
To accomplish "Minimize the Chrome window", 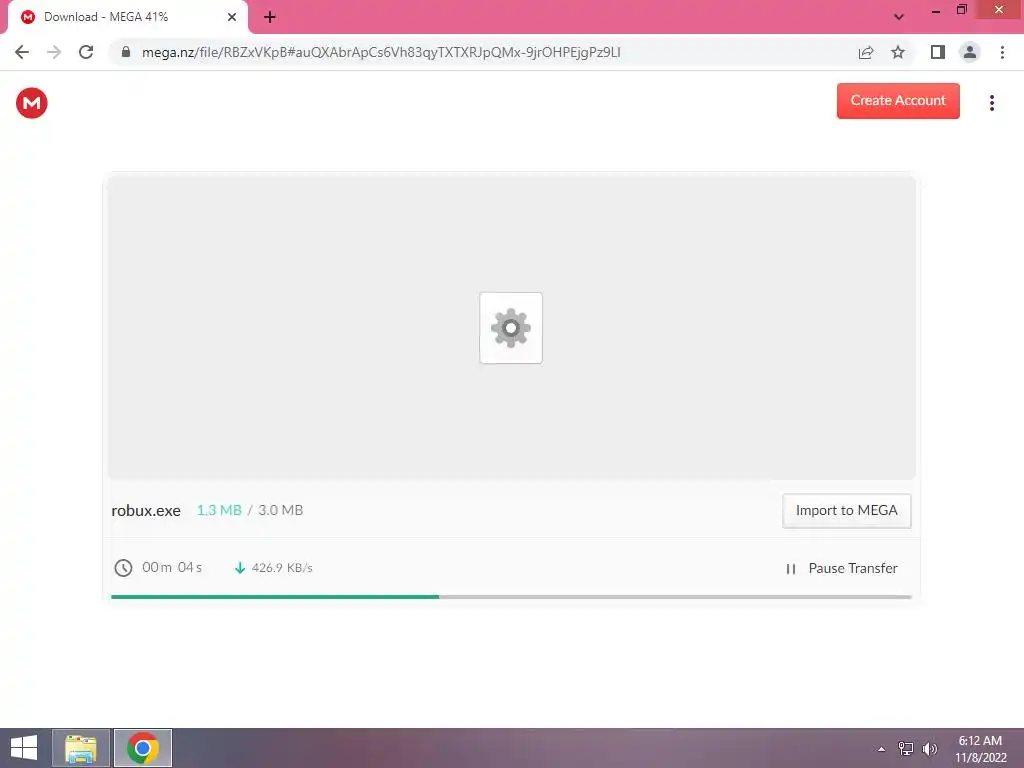I will click(936, 10).
